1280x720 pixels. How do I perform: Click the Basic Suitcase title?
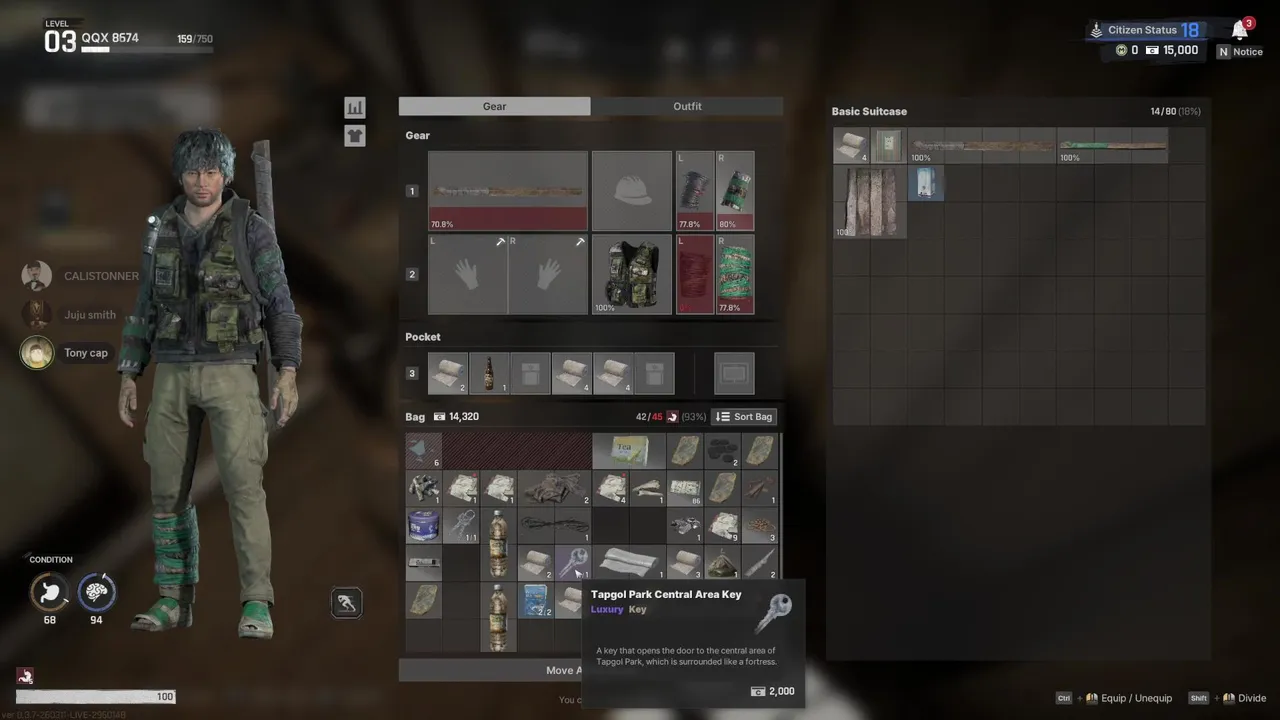coord(869,111)
